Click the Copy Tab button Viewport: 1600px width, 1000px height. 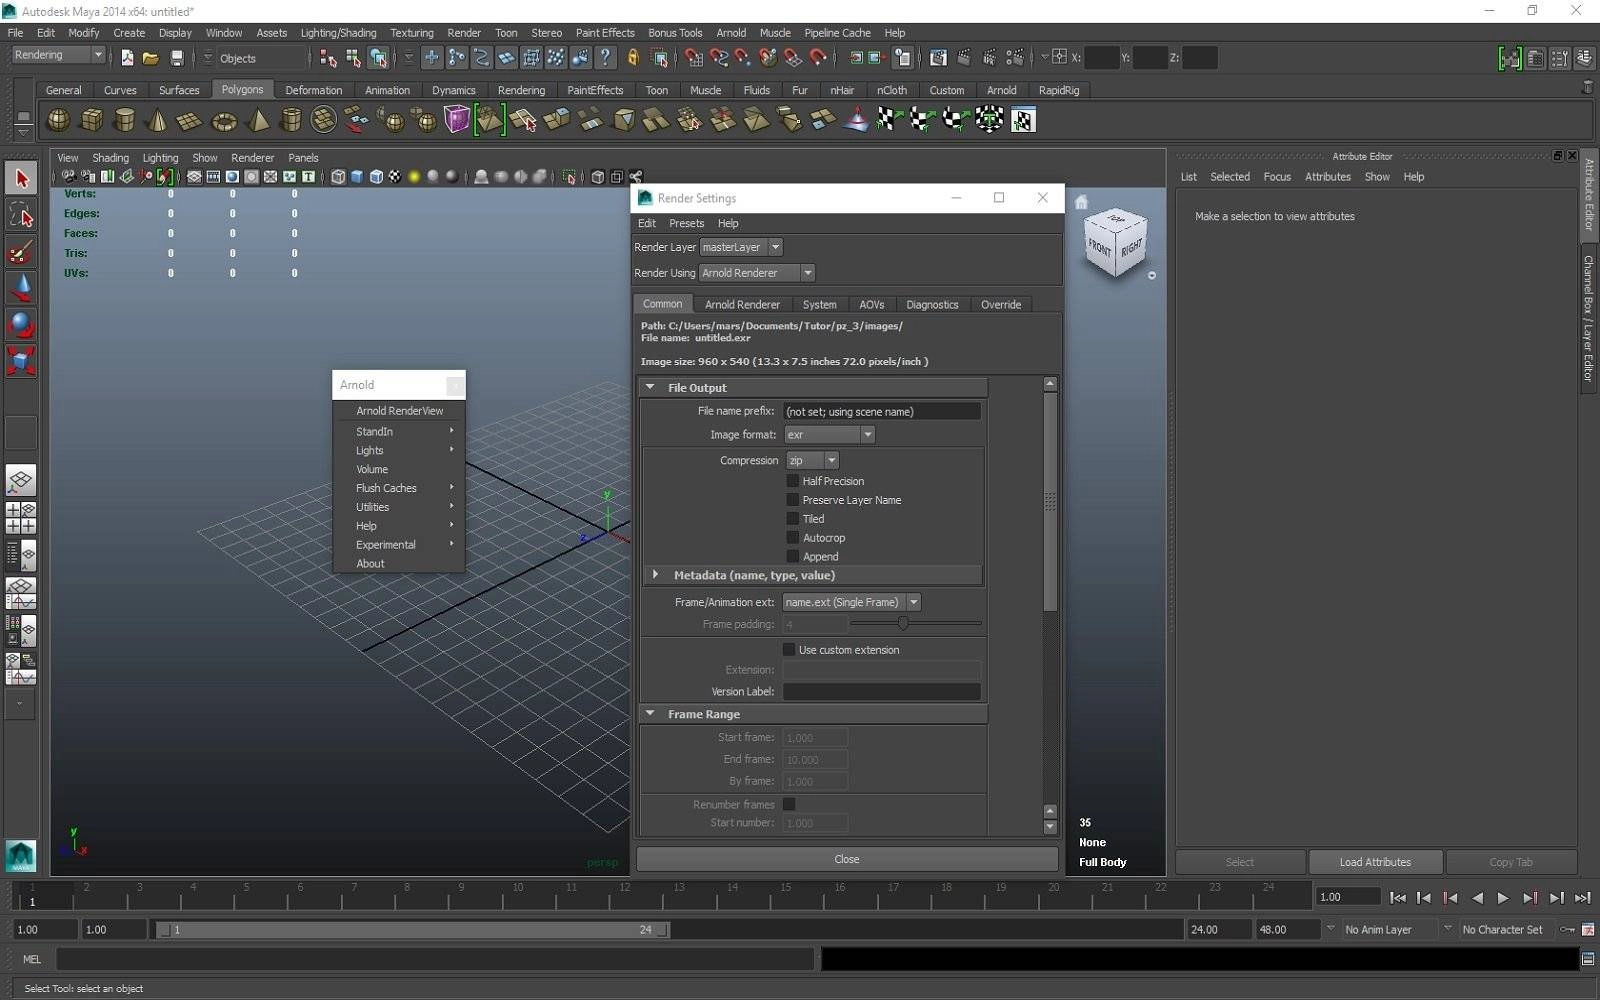pos(1511,862)
